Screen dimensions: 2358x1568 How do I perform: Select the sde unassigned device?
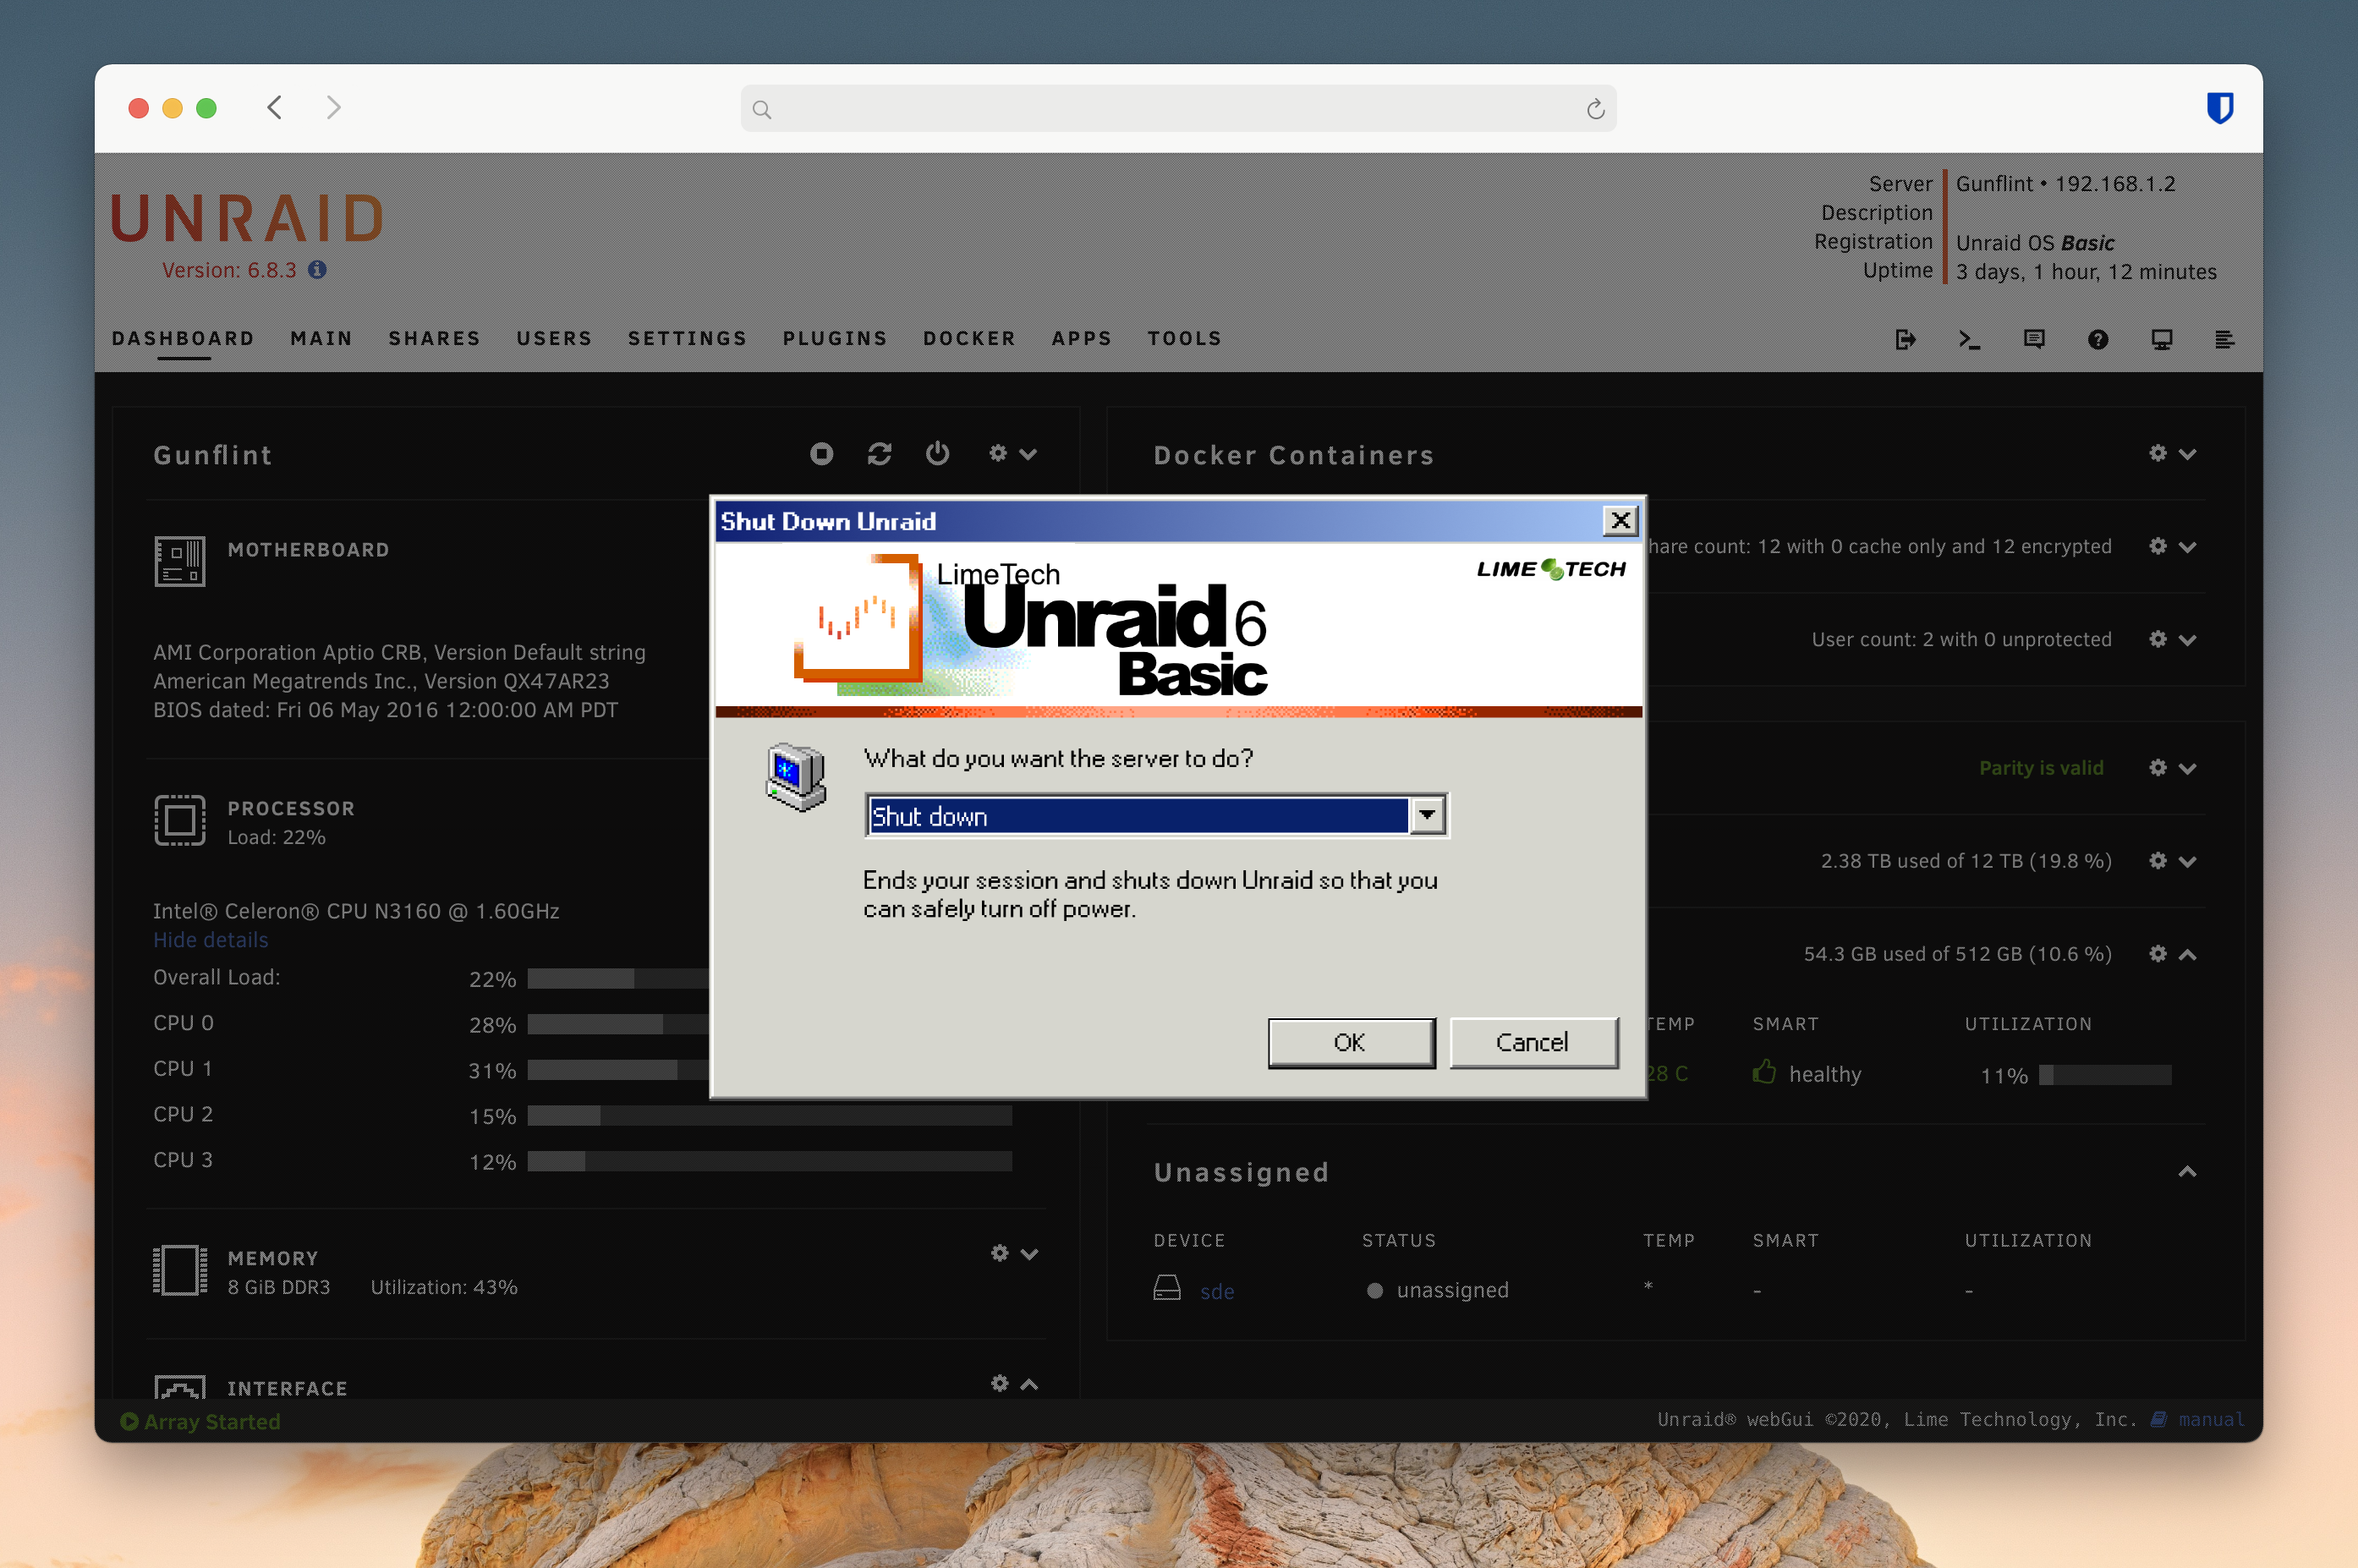point(1216,1290)
